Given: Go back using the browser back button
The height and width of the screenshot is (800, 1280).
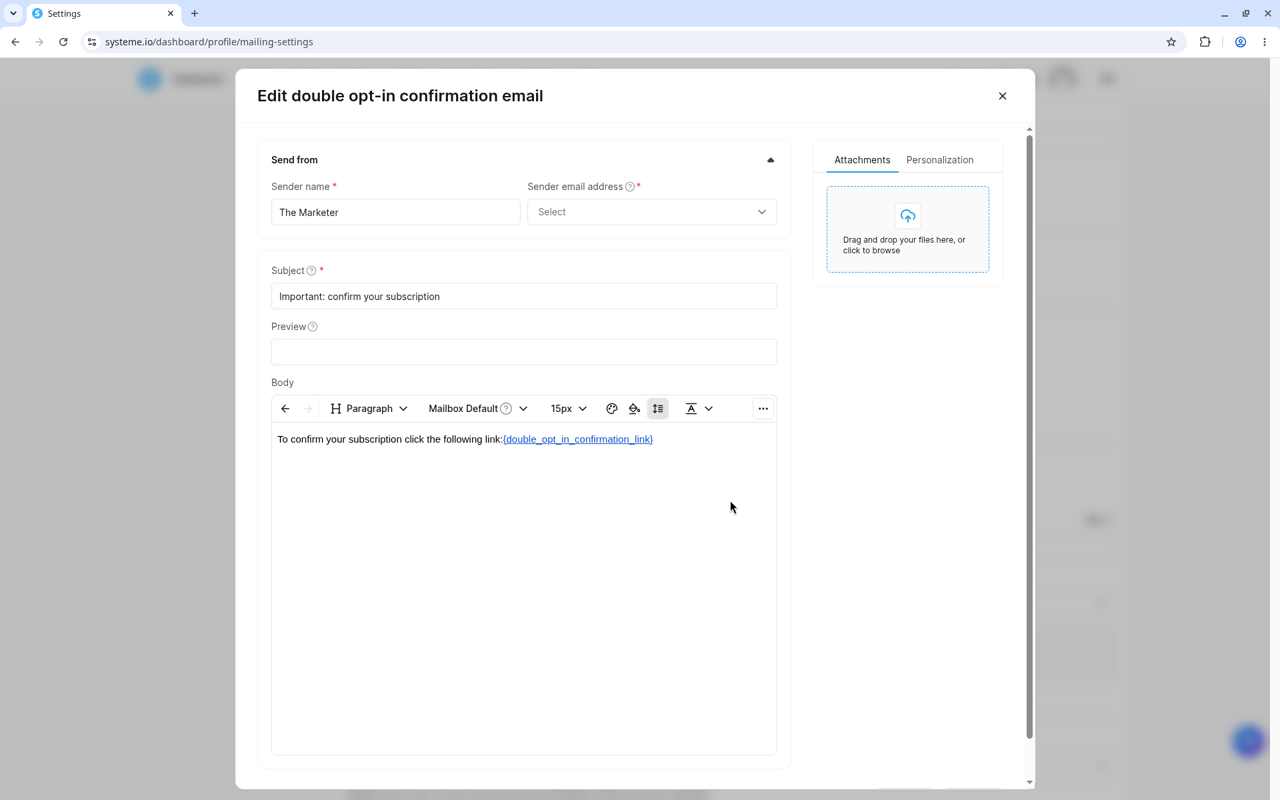Looking at the screenshot, I should pos(15,42).
